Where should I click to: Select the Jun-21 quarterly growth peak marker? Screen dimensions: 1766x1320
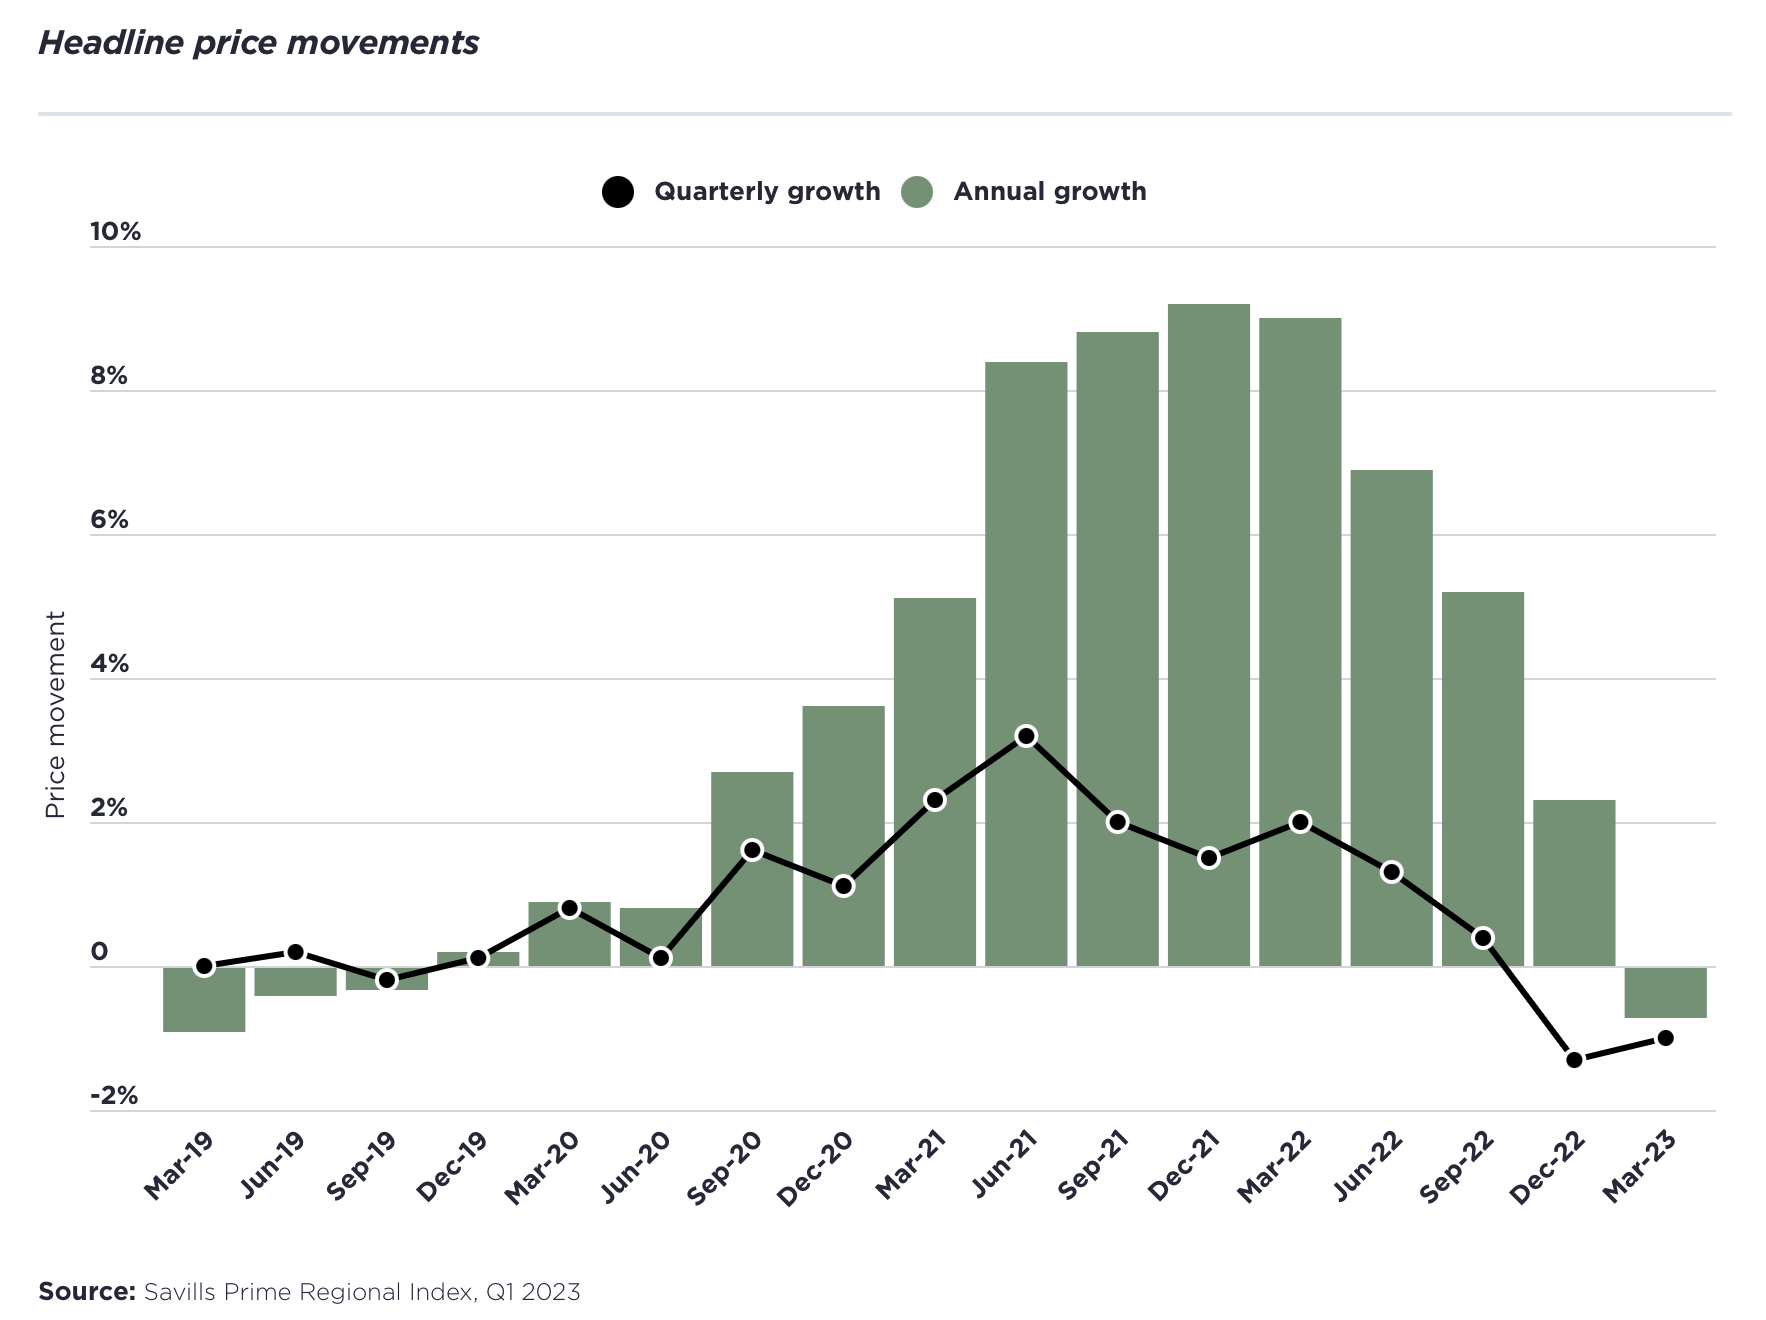coord(1026,736)
